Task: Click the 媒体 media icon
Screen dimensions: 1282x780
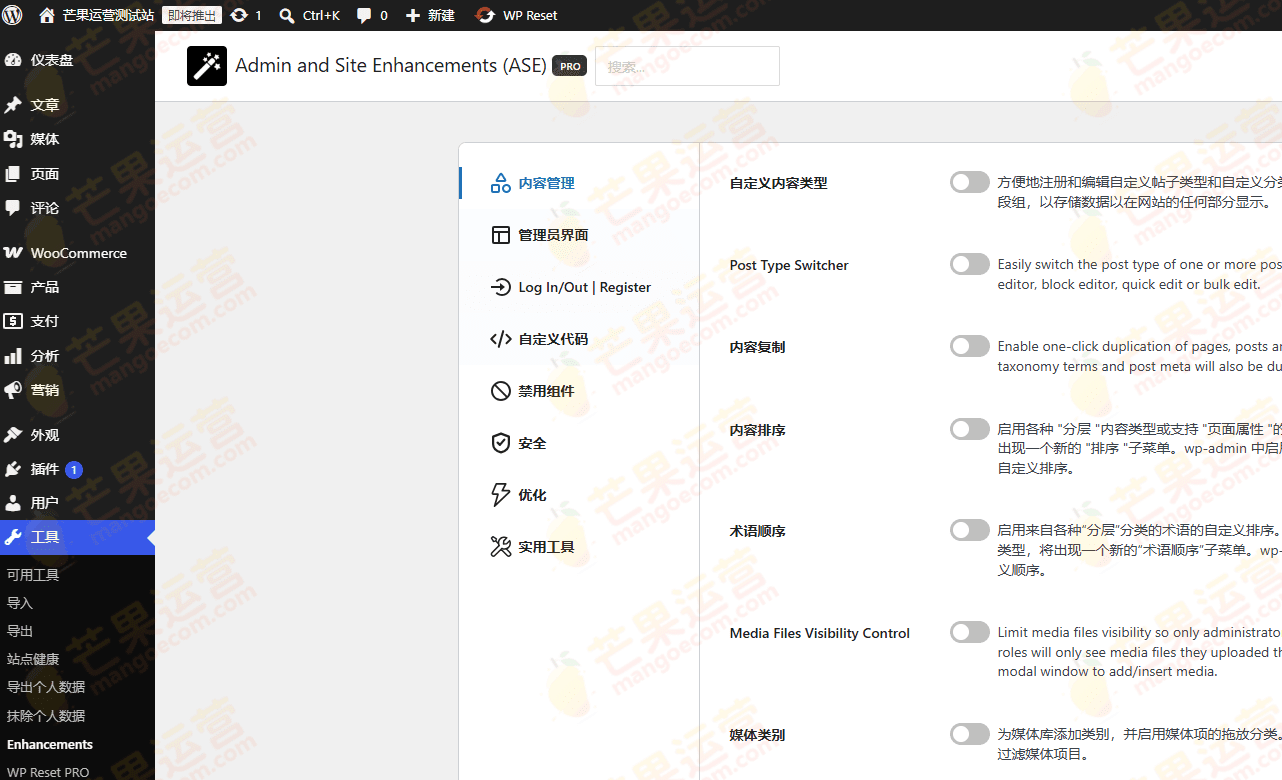Action: click(x=13, y=139)
